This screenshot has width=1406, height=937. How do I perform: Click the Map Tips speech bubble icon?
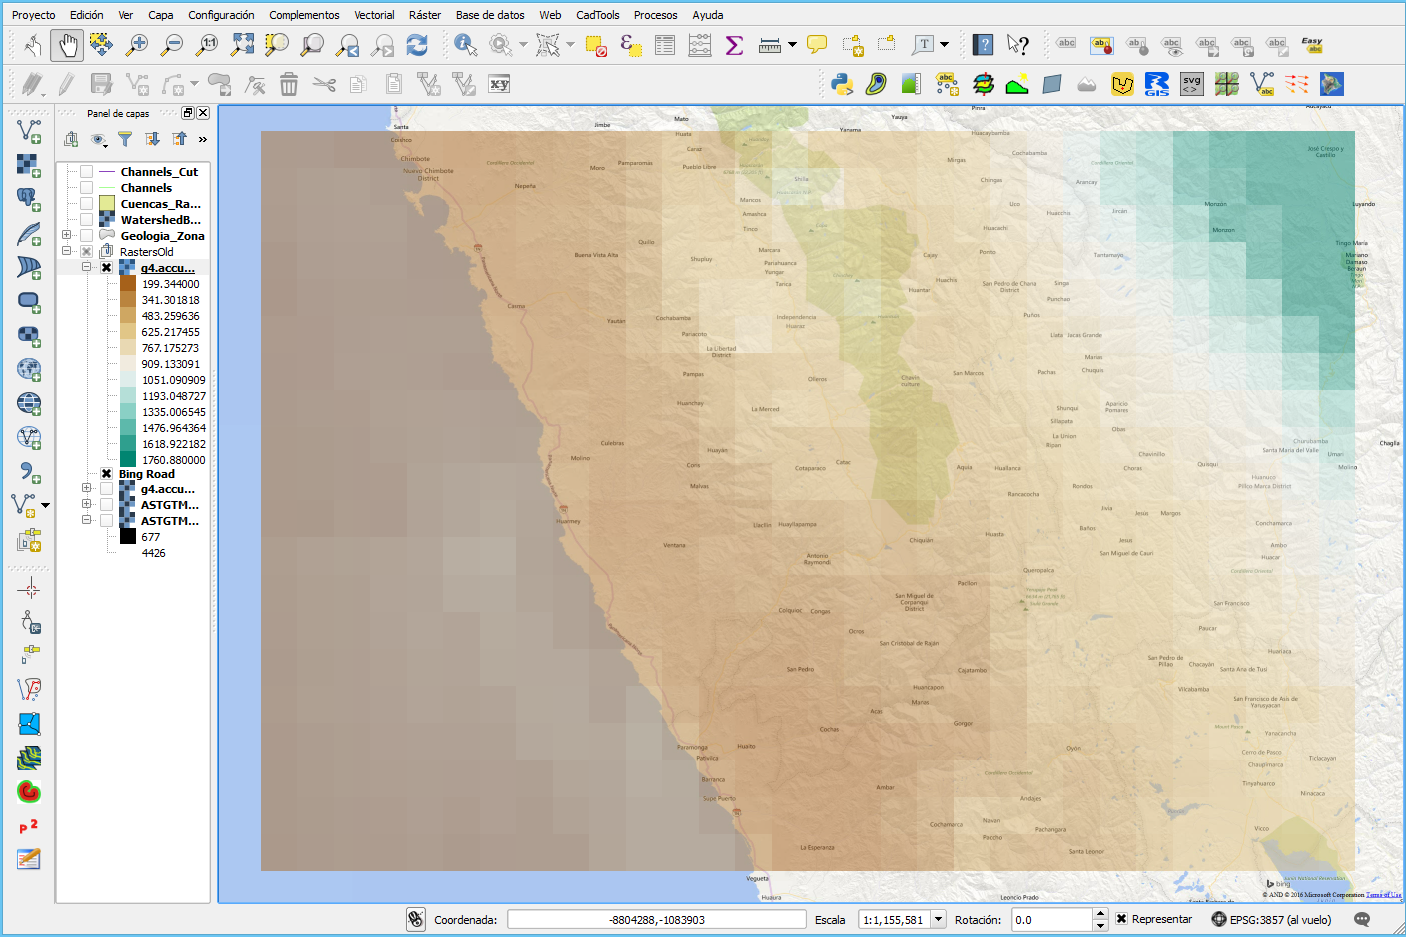(817, 45)
